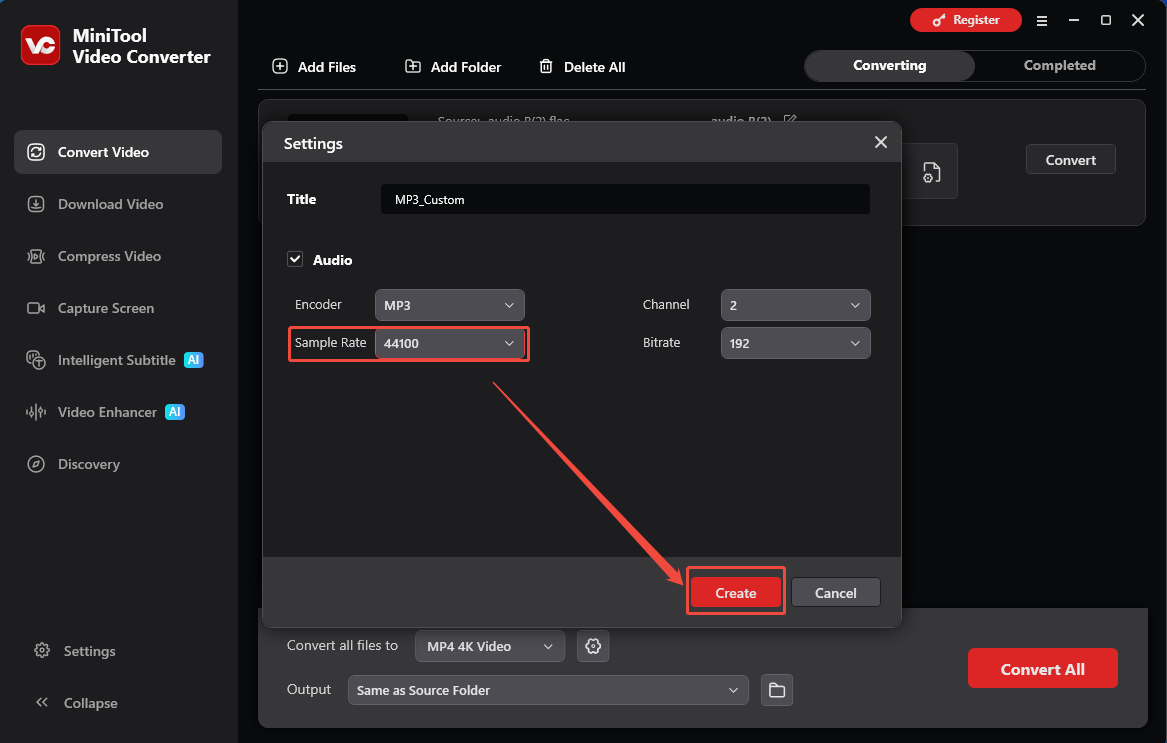Click the Channel label text
This screenshot has width=1167, height=743.
[x=666, y=304]
